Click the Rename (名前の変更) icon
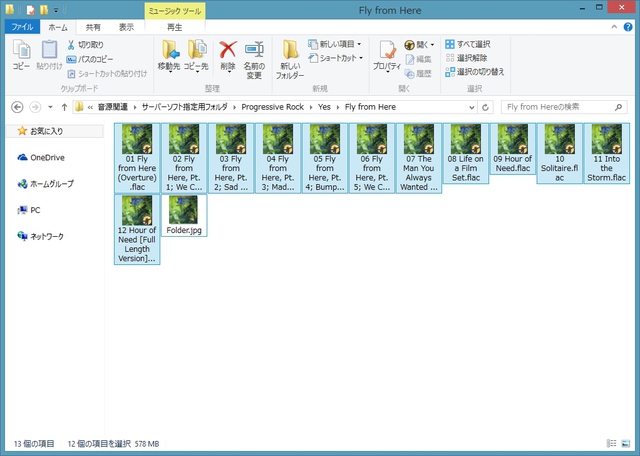Image resolution: width=640 pixels, height=456 pixels. pos(254,50)
